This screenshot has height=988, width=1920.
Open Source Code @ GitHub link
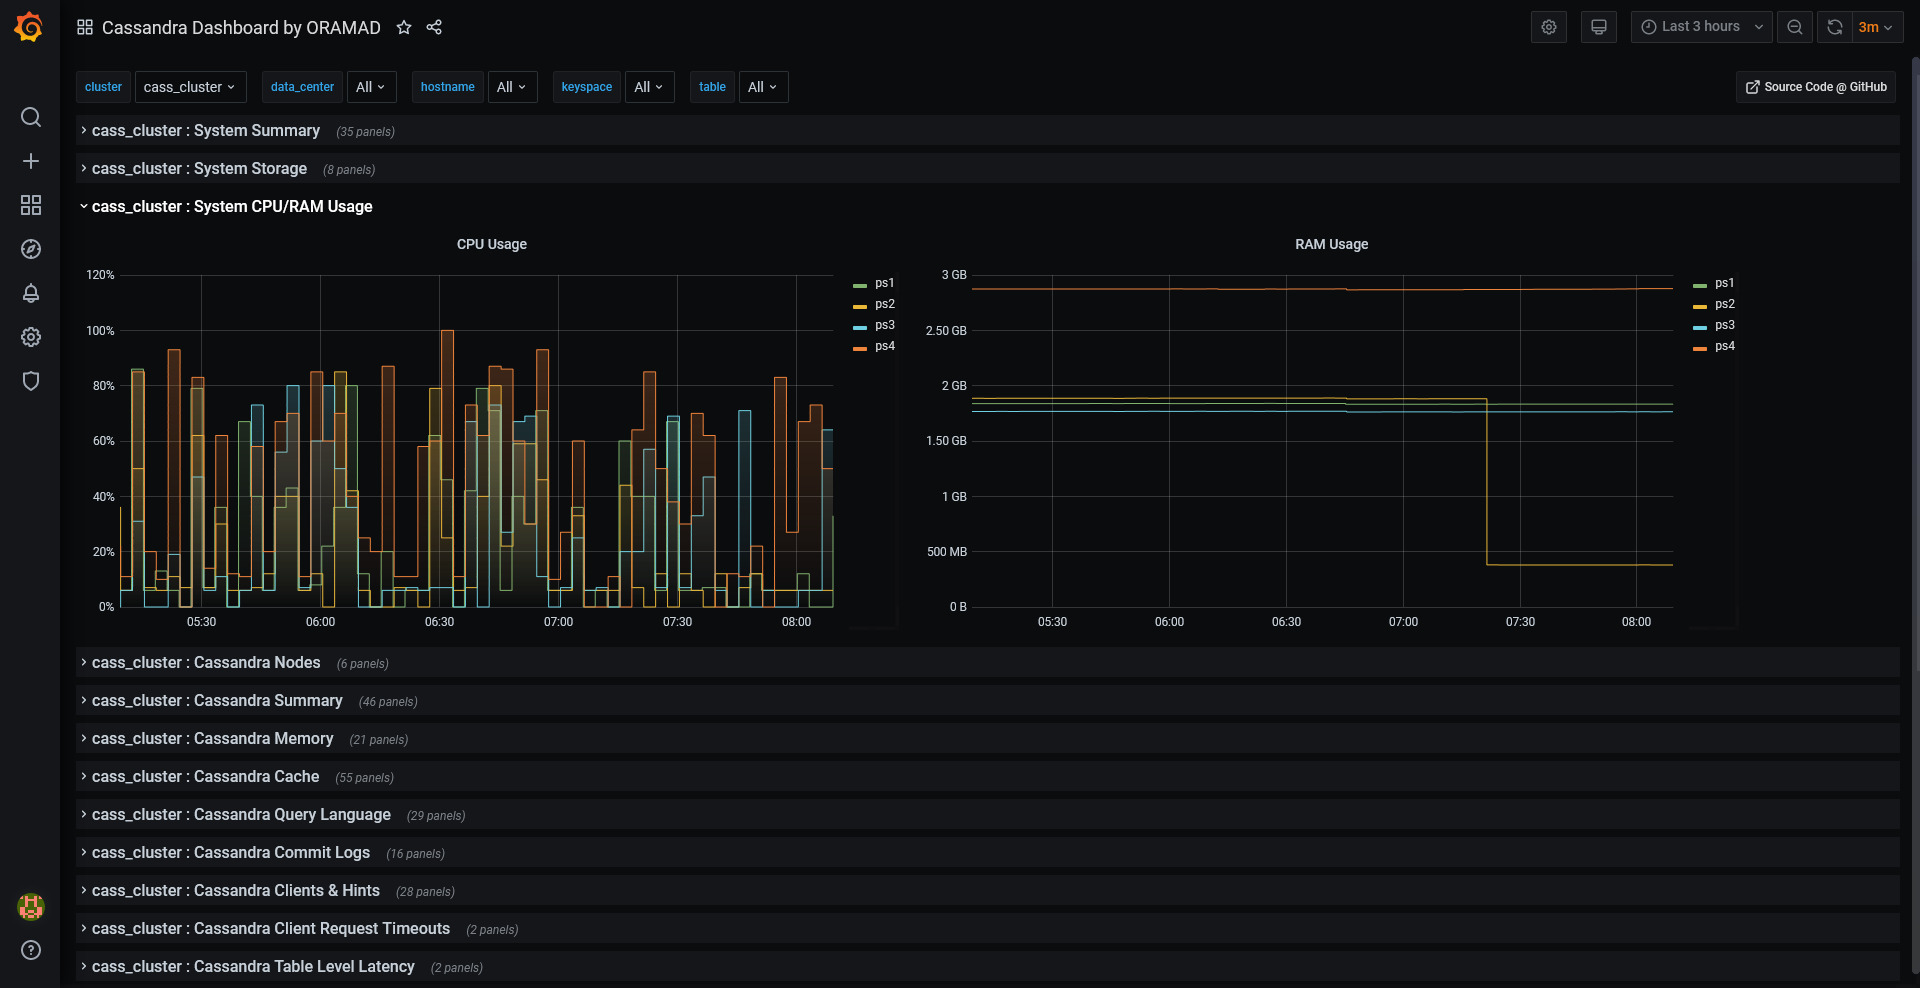click(1816, 87)
